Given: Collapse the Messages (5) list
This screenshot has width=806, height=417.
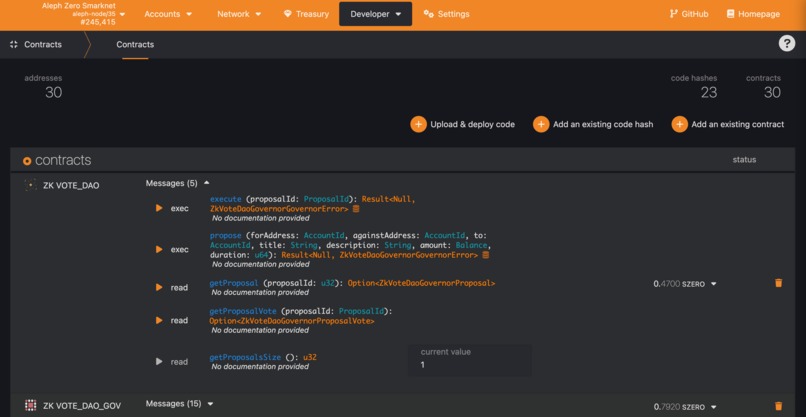Looking at the screenshot, I should (x=178, y=183).
